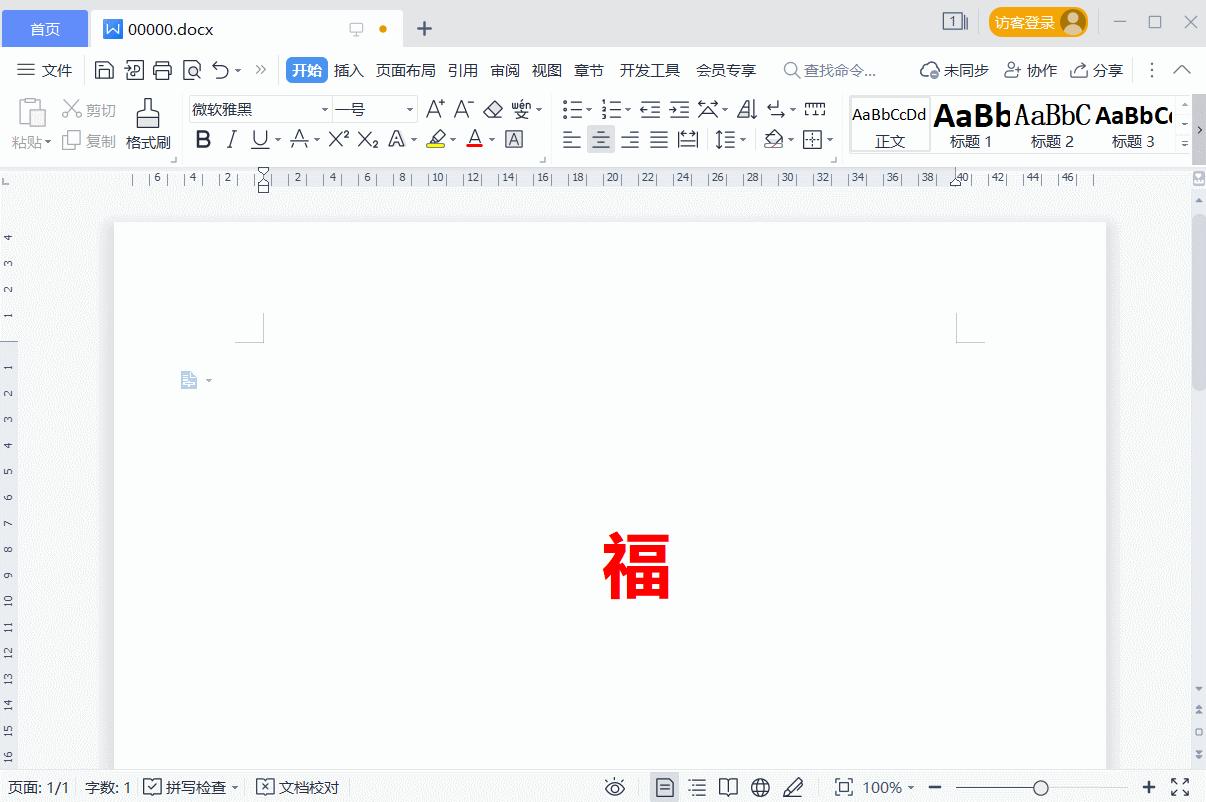Viewport: 1206px width, 802px height.
Task: Toggle page layout view in status bar
Action: pyautogui.click(x=664, y=788)
